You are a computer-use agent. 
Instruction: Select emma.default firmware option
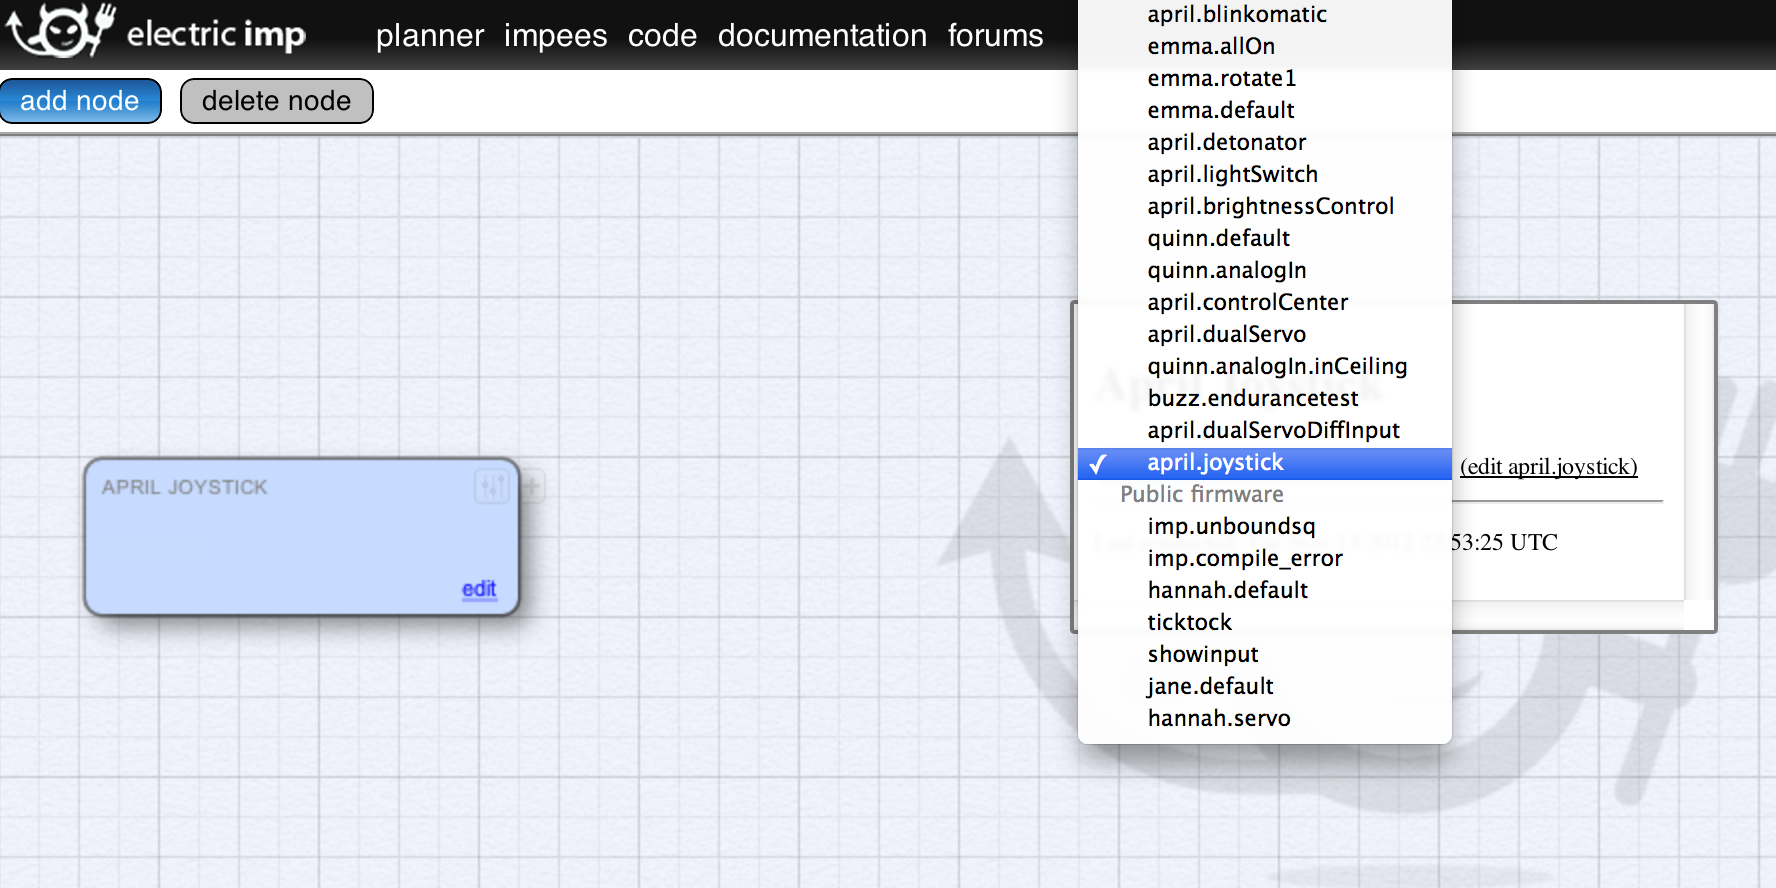tap(1265, 110)
